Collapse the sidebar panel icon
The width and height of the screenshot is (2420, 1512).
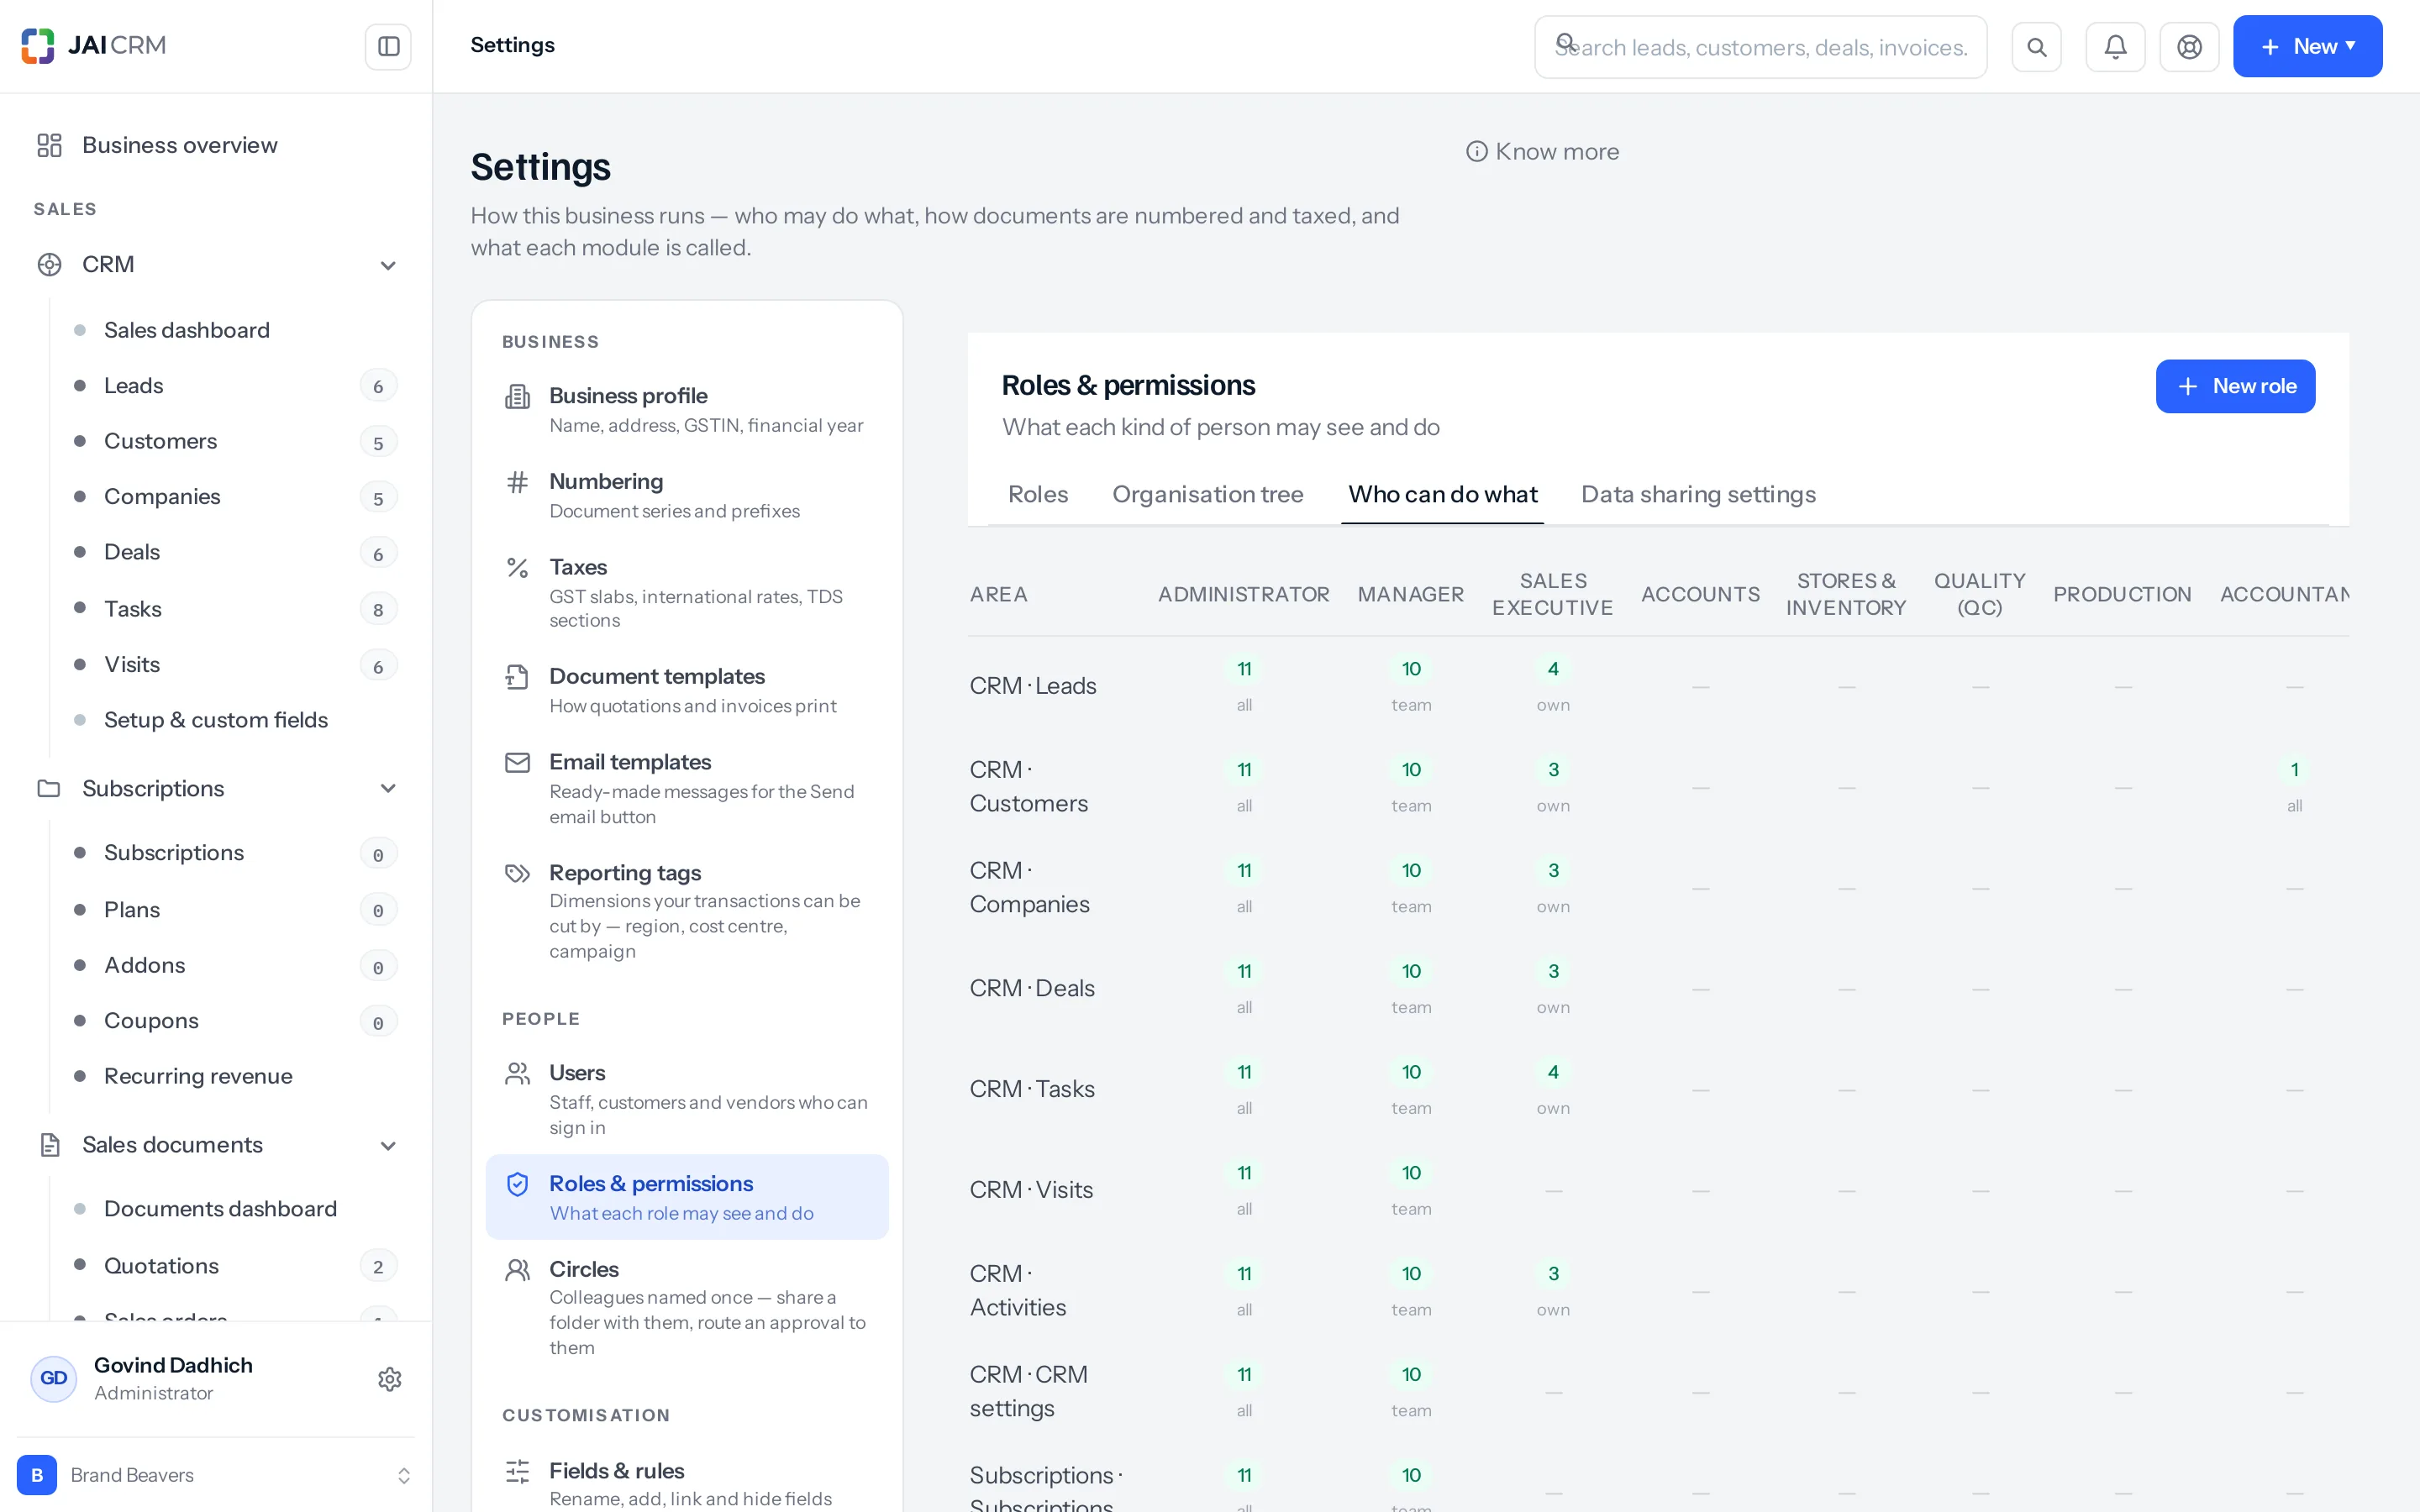click(x=388, y=46)
